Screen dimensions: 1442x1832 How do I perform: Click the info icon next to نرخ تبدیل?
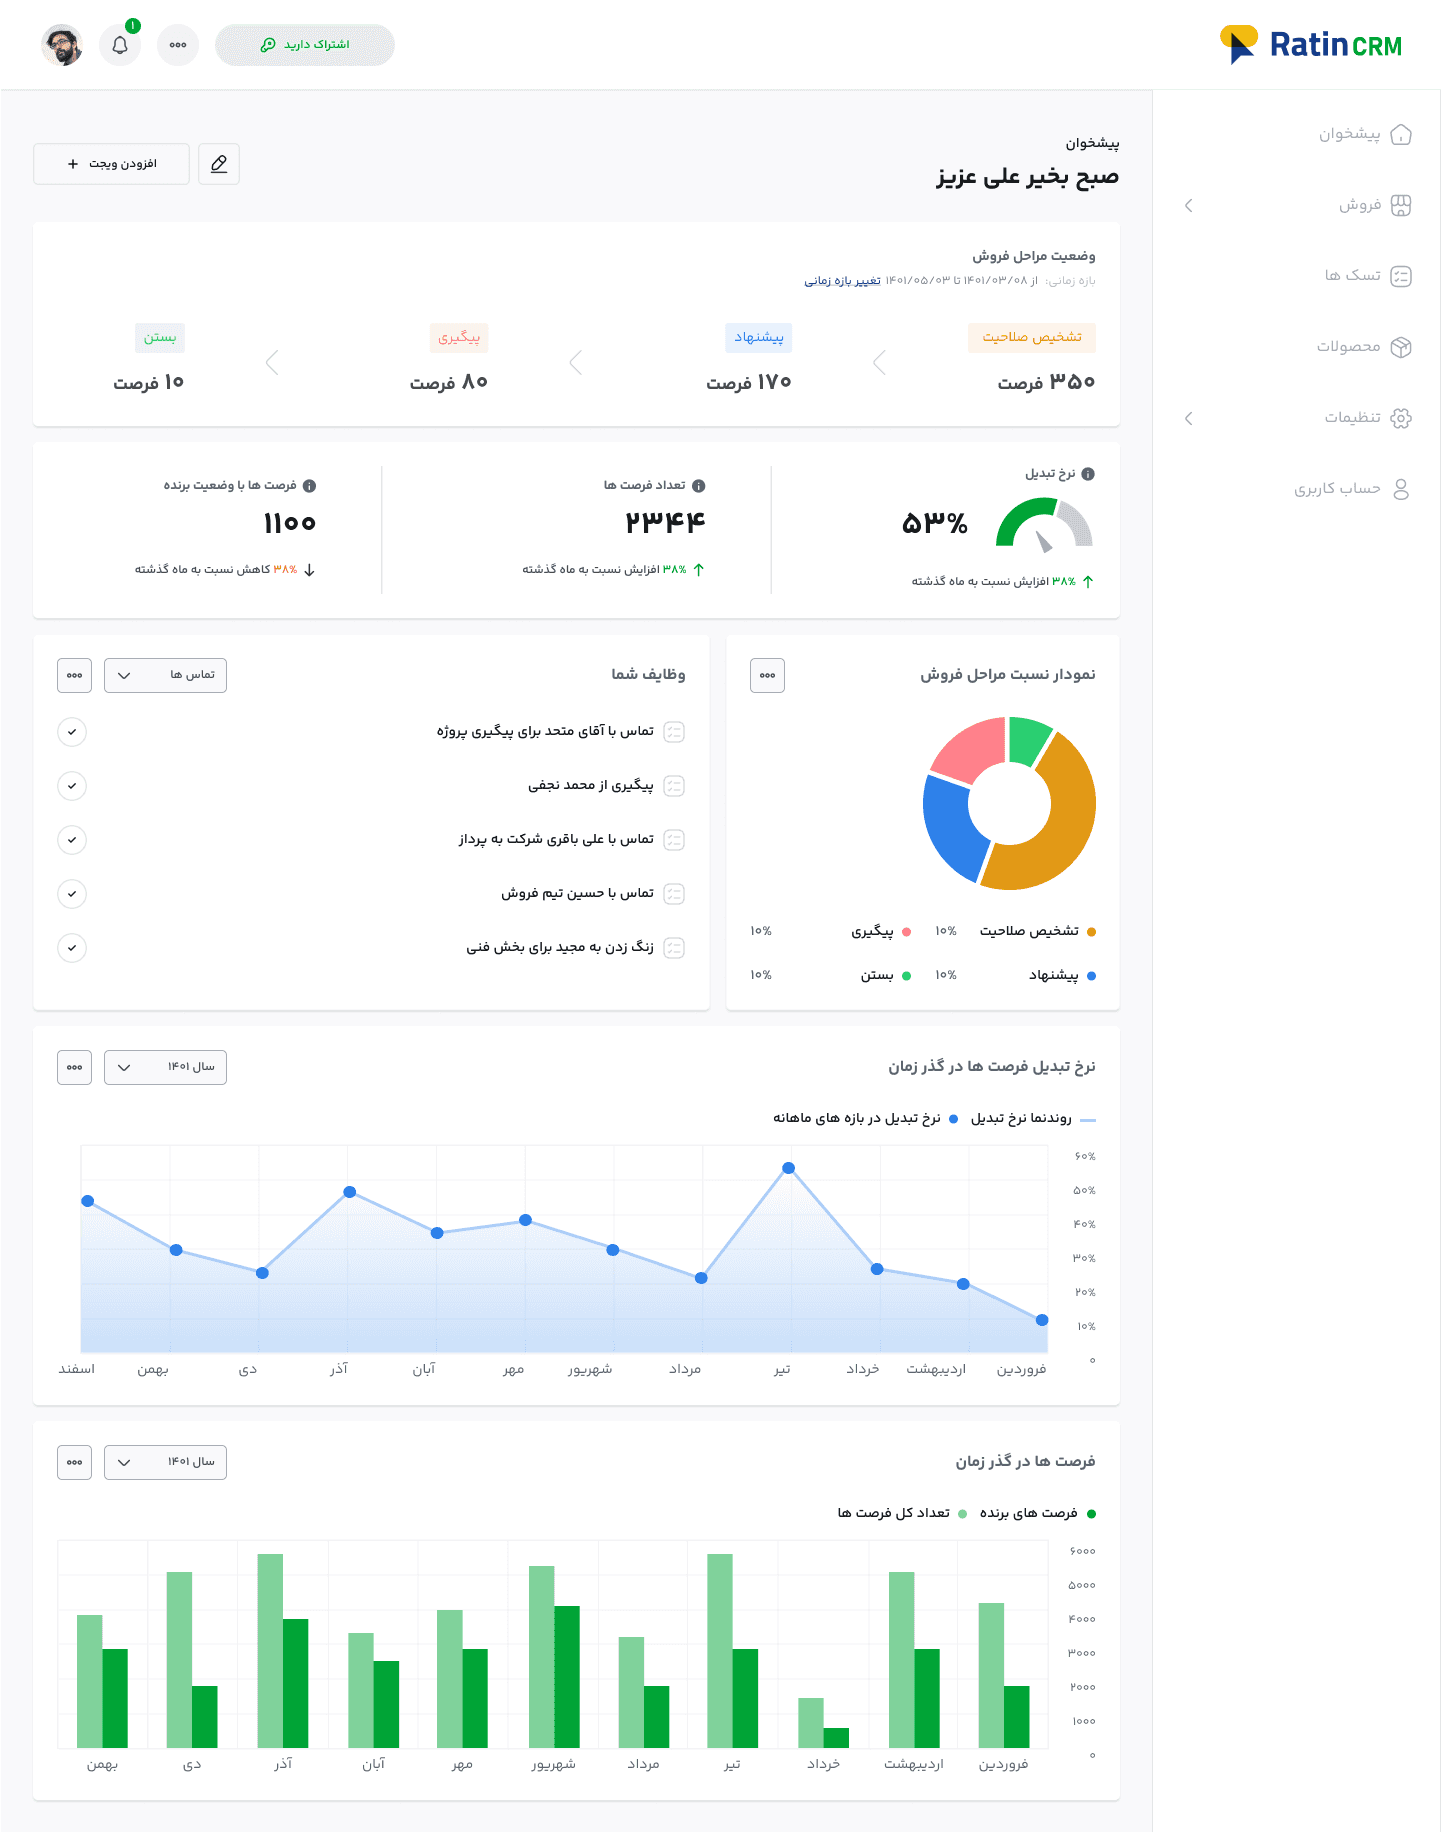(1088, 474)
